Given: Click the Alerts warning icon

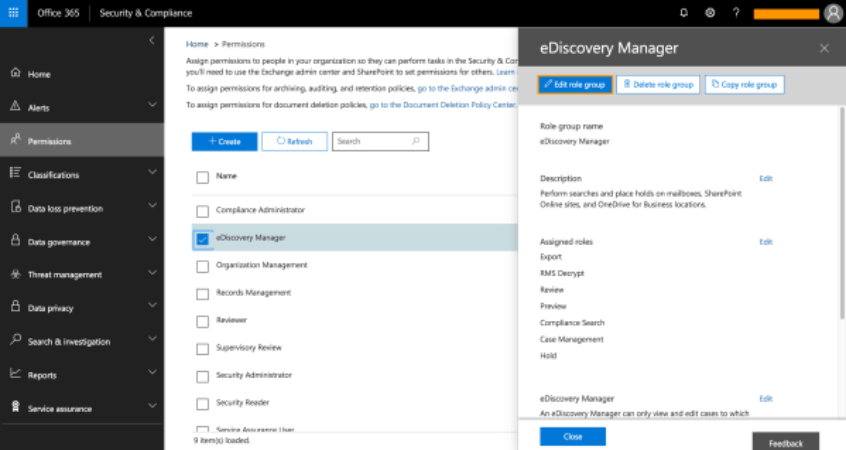Looking at the screenshot, I should coord(15,107).
